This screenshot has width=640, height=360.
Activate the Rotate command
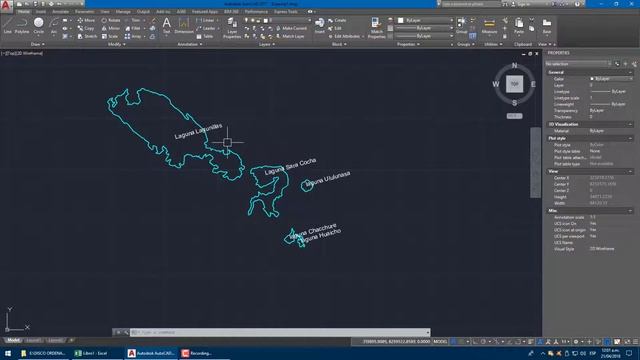pyautogui.click(x=111, y=20)
